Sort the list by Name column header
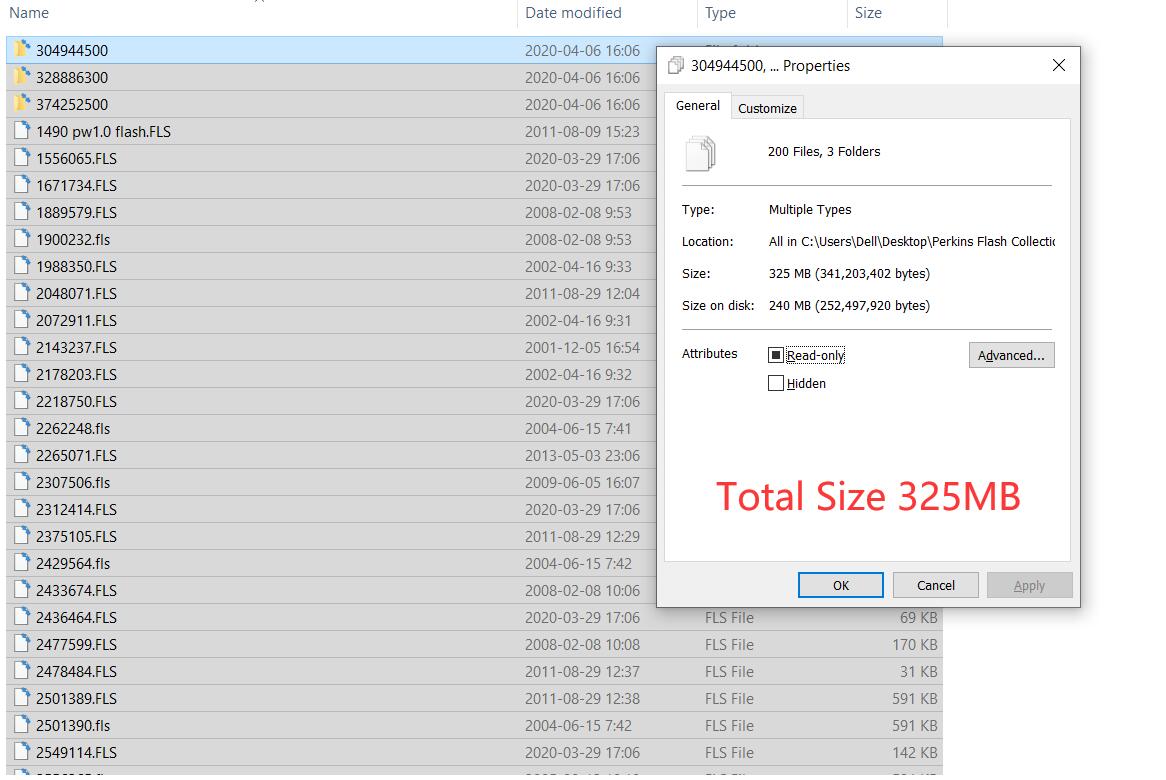This screenshot has width=1166, height=780. pos(29,13)
